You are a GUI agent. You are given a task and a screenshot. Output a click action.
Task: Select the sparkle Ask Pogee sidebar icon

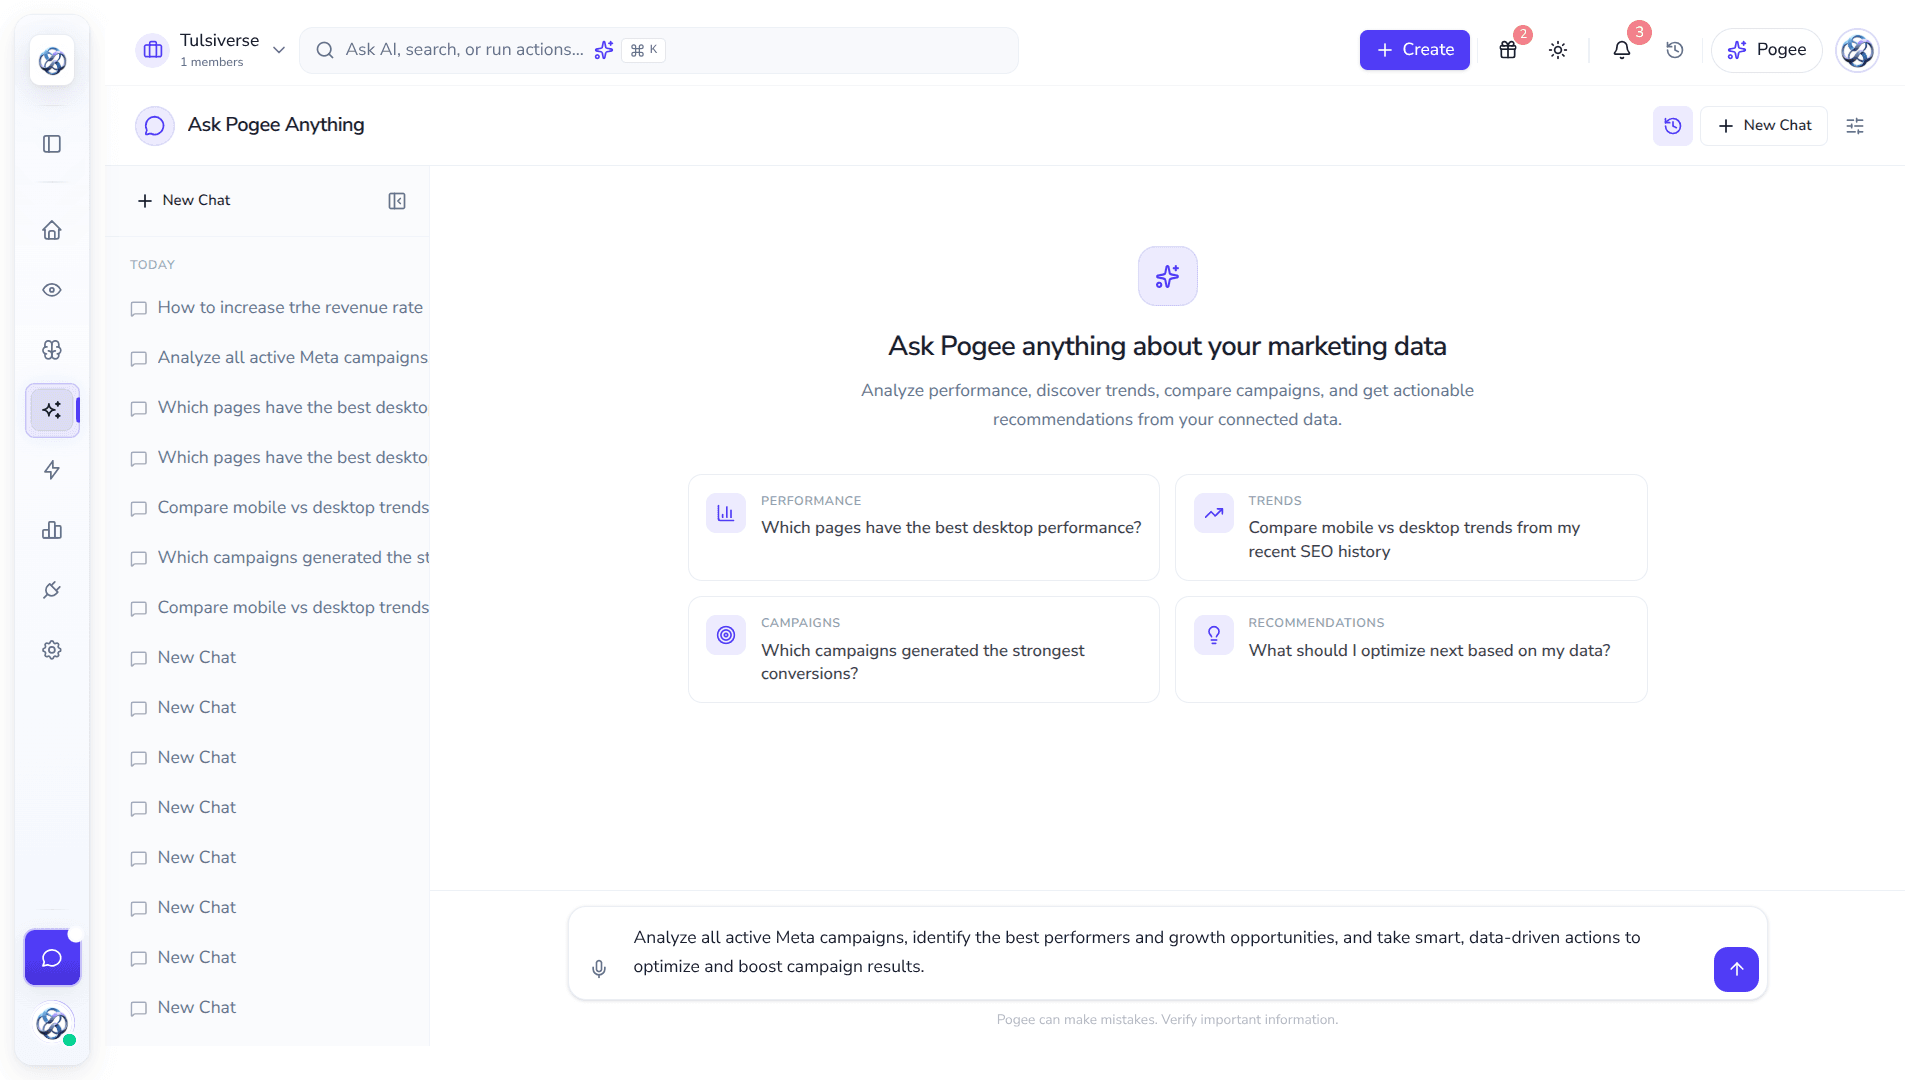pos(52,410)
